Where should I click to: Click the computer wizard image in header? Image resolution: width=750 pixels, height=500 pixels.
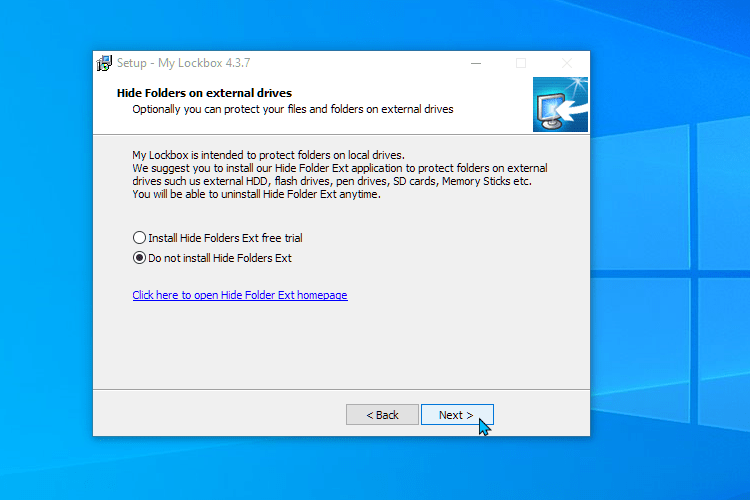[560, 104]
